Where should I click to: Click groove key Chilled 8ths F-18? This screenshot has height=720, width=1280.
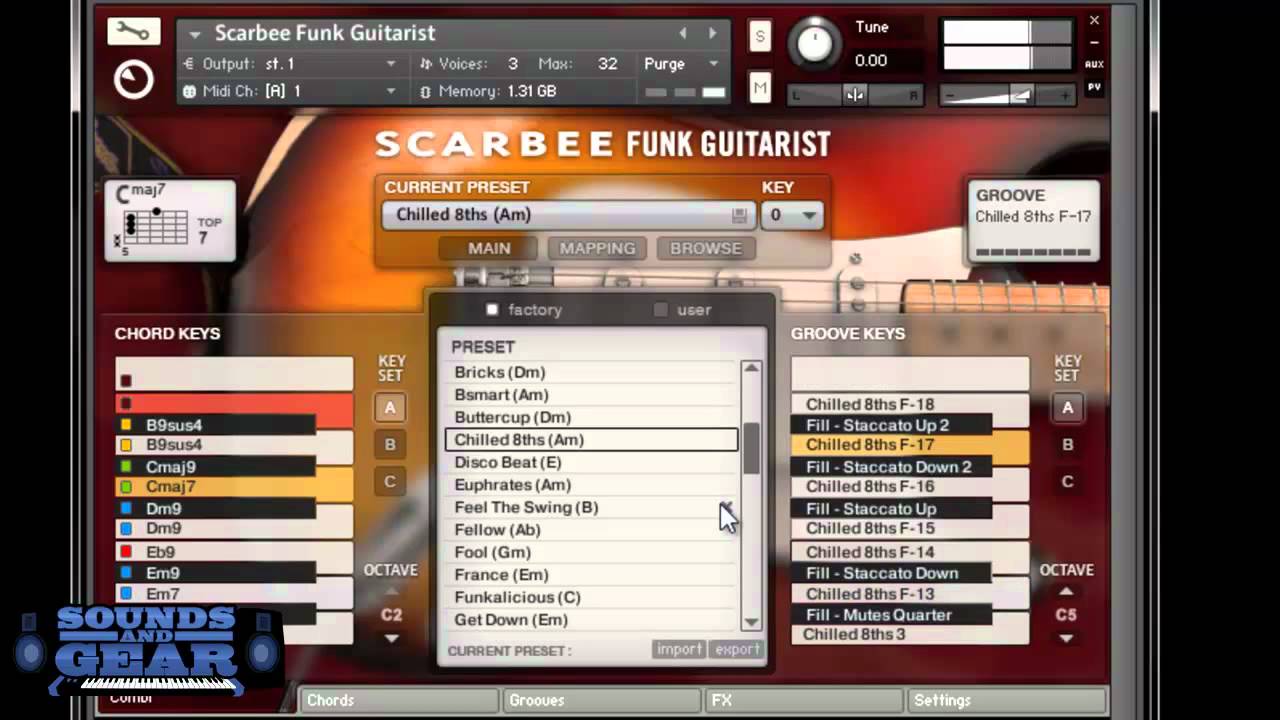tap(910, 405)
